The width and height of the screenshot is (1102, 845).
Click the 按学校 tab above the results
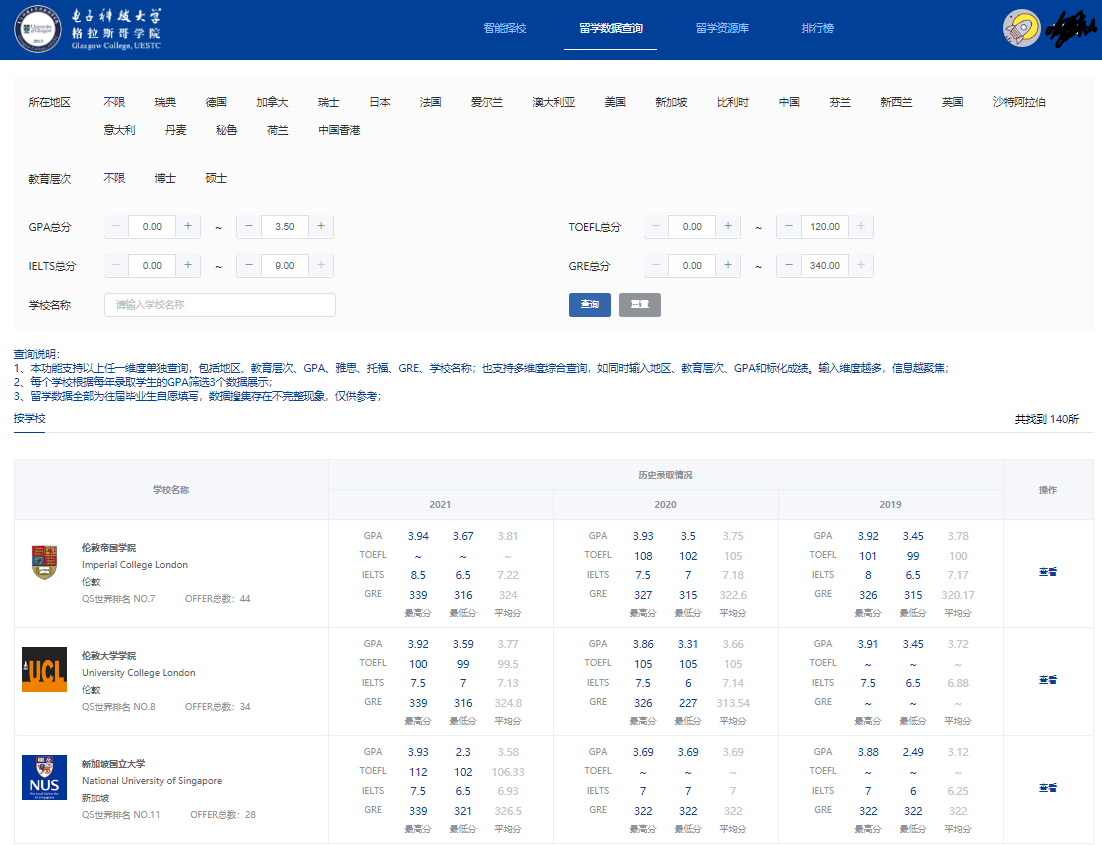click(28, 419)
